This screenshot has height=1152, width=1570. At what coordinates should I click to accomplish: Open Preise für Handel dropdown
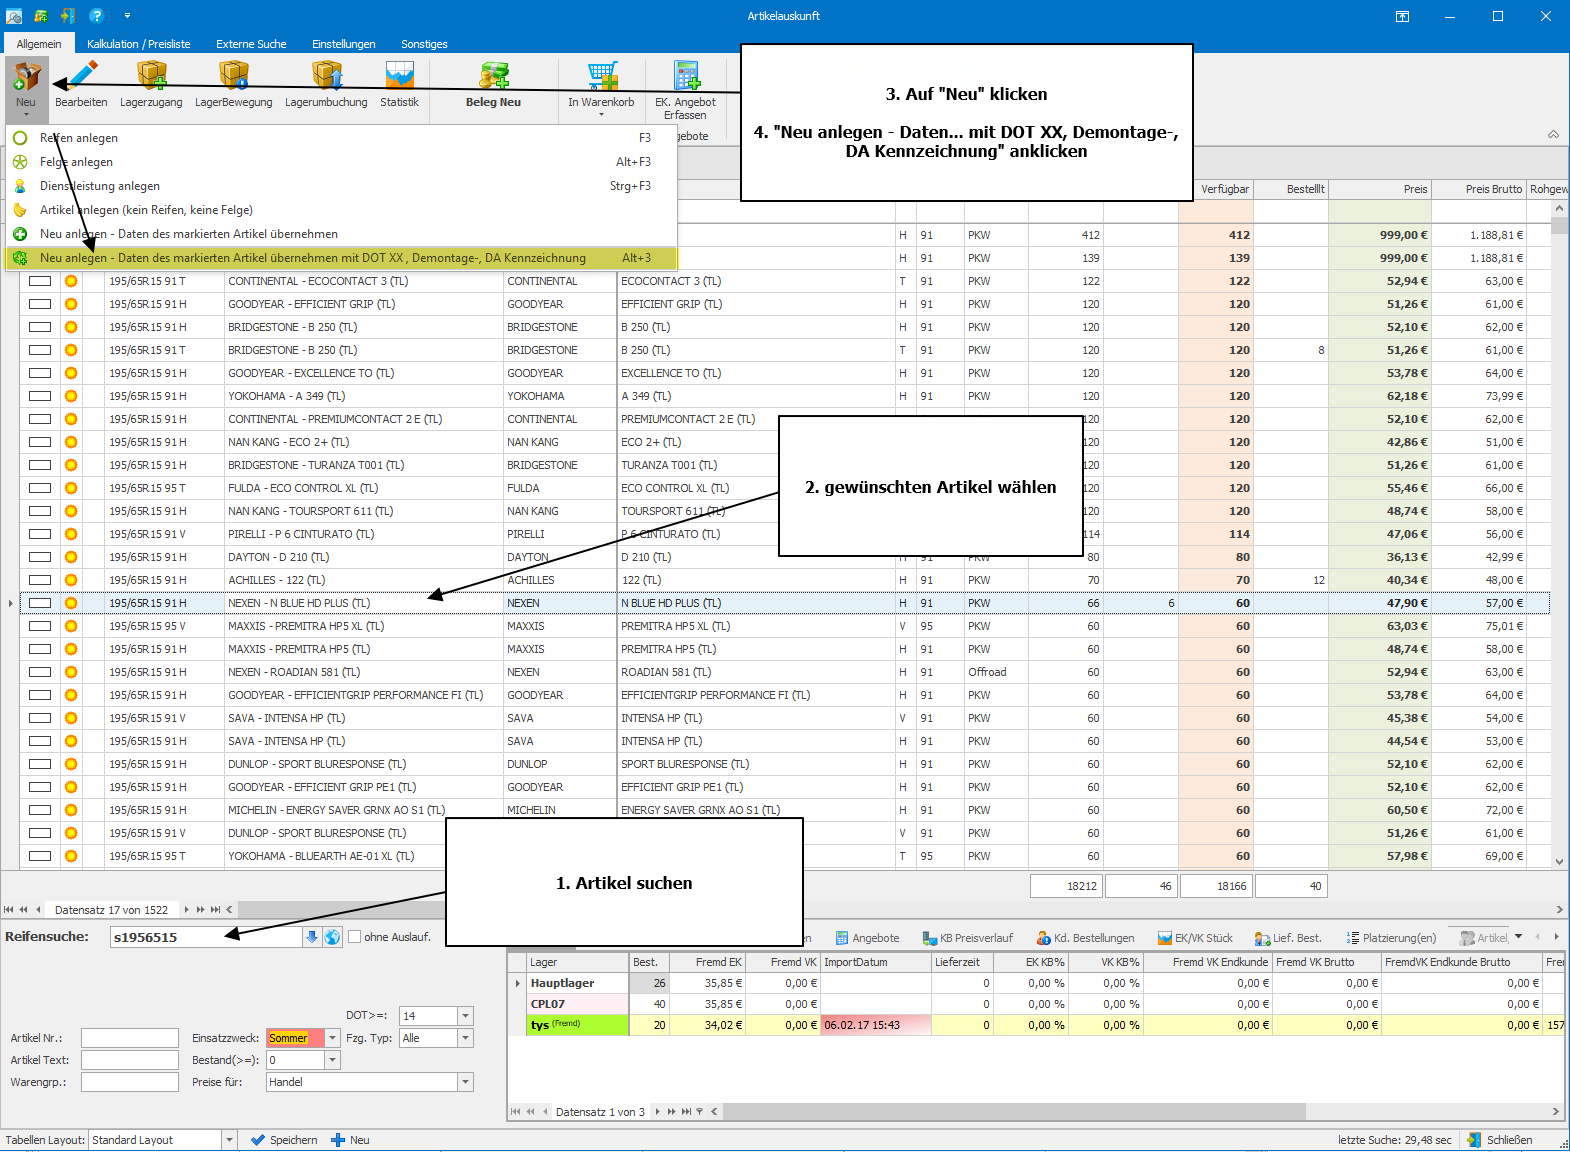click(465, 1082)
